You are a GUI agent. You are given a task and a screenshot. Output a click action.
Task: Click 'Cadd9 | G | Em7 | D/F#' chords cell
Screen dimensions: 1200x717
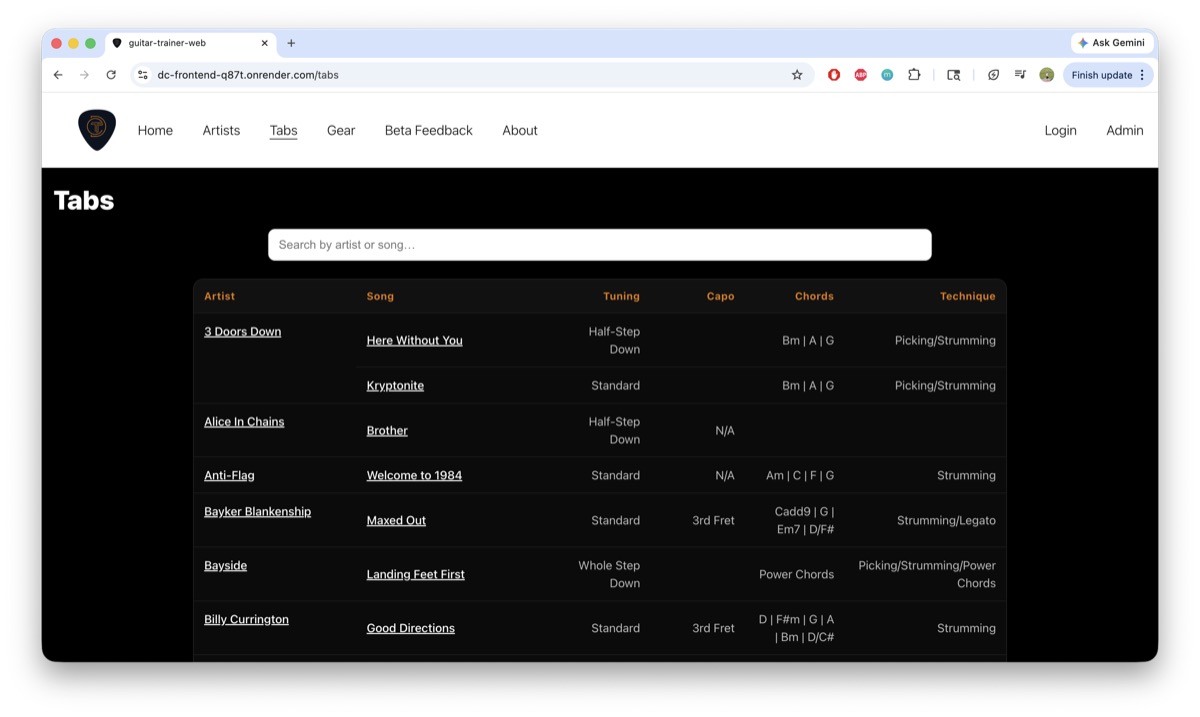805,520
